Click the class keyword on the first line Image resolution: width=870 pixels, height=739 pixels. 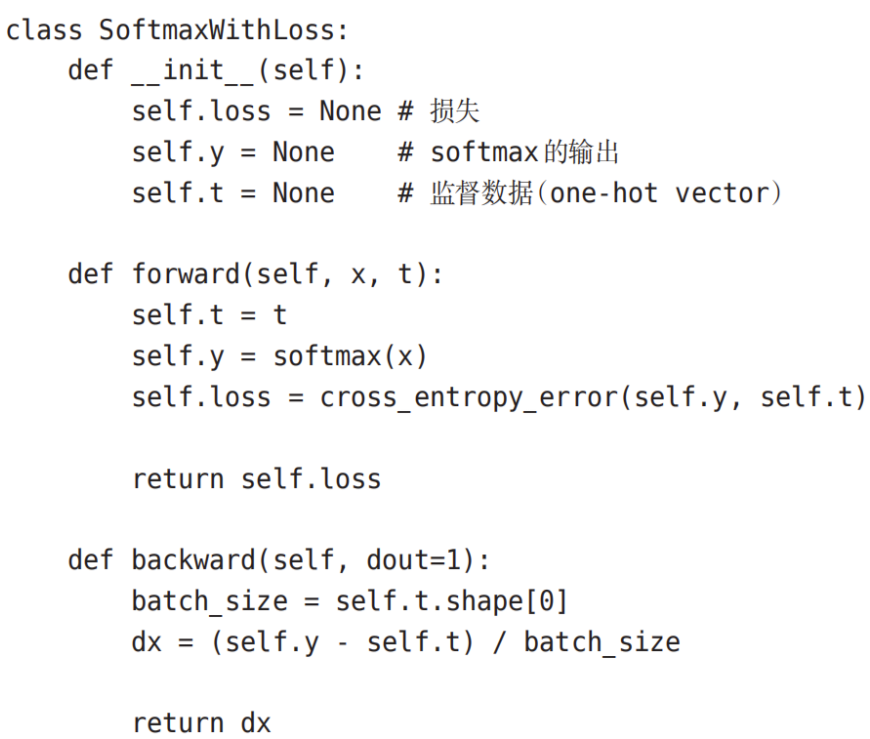[x=44, y=30]
